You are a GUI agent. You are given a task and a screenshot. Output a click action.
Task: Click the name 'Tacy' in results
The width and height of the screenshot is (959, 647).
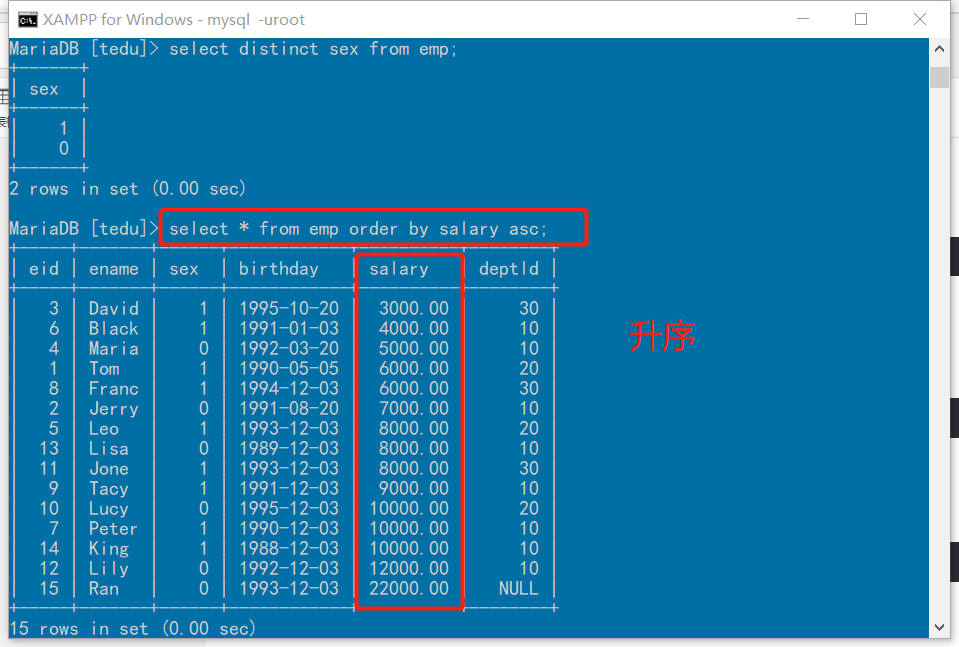(x=109, y=489)
